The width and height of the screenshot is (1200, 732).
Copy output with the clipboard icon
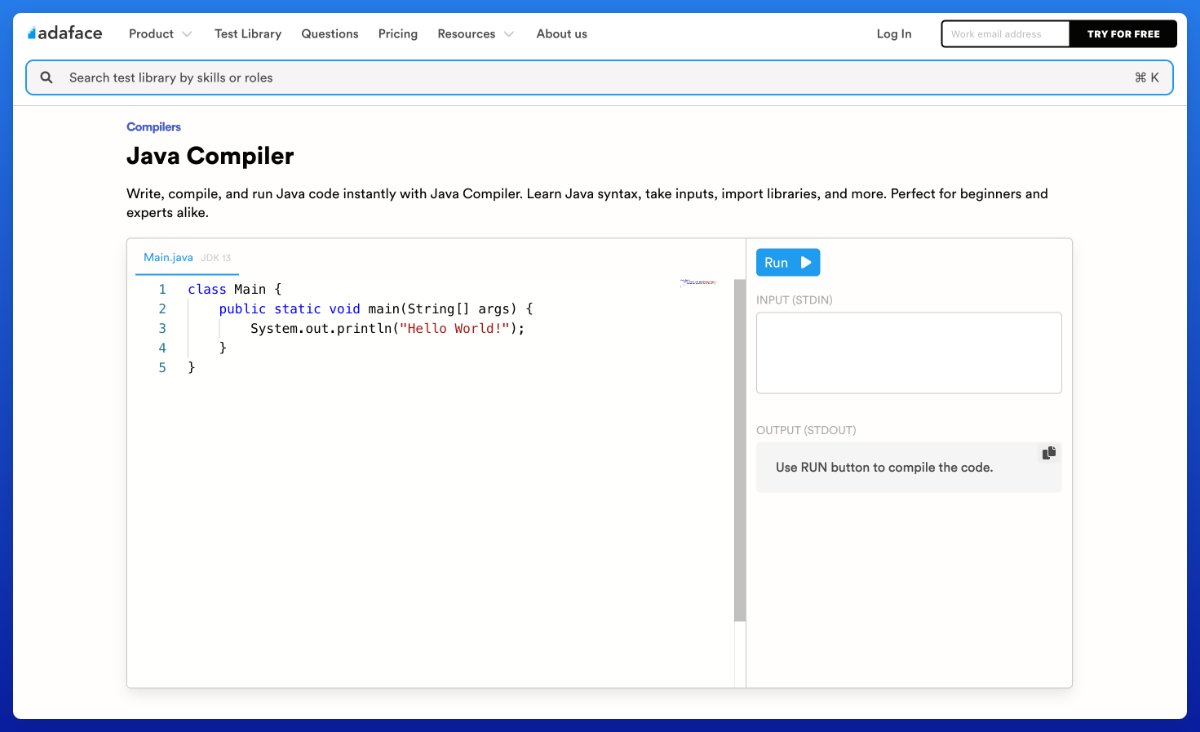click(x=1049, y=453)
